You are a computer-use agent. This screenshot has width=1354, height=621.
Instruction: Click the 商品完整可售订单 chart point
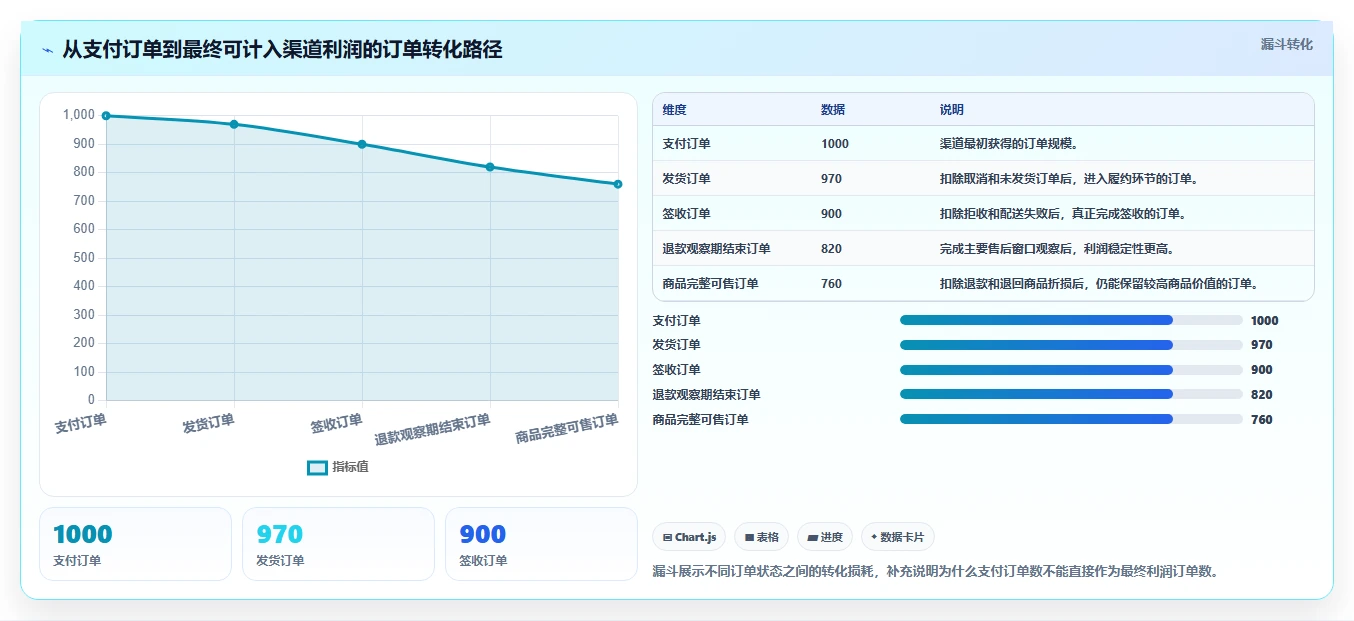[x=618, y=184]
